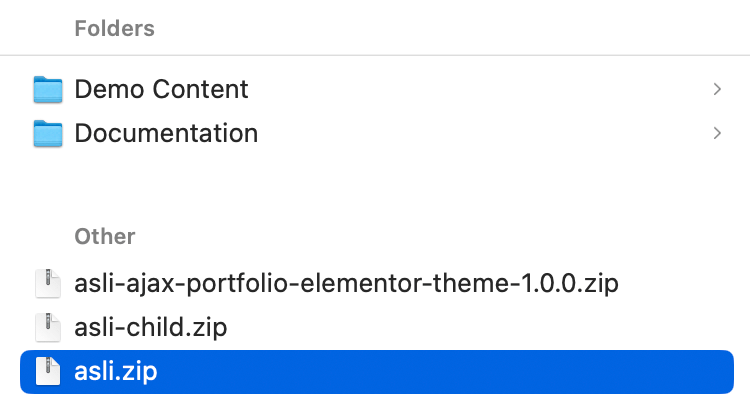
Task: Click the divider line under Folders
Action: (x=375, y=55)
